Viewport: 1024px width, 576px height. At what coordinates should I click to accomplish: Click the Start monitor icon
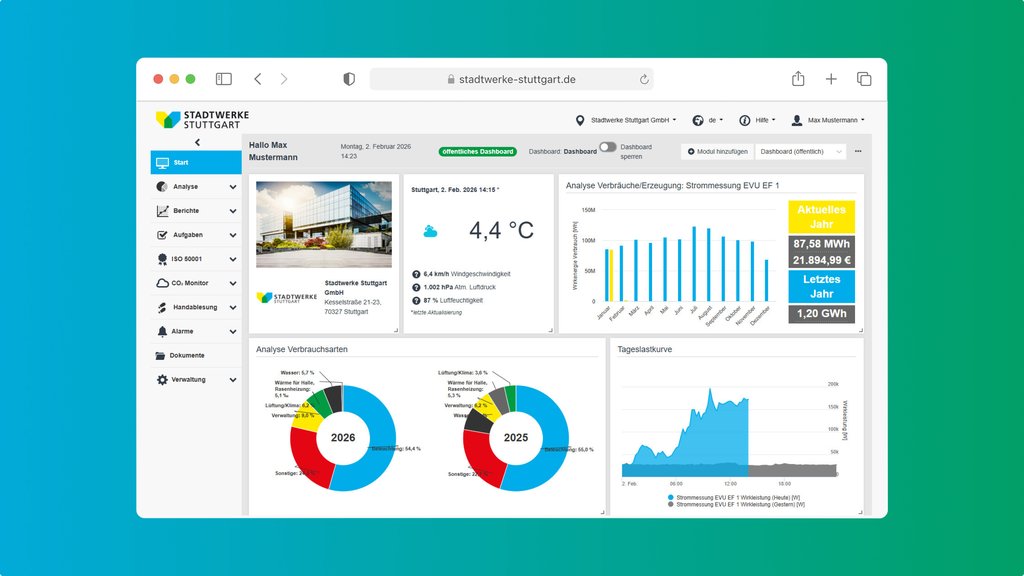pos(162,163)
